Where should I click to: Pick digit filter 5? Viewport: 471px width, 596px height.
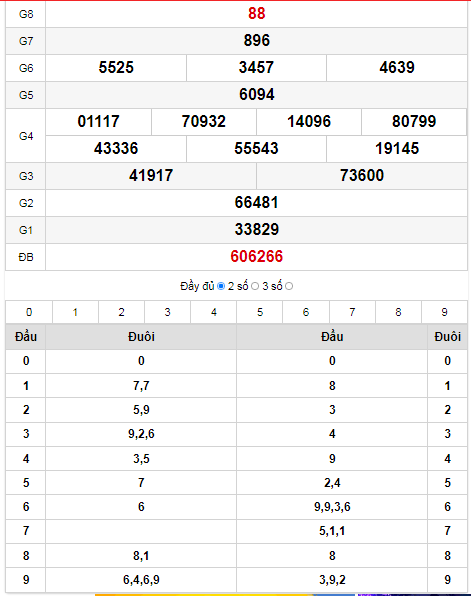260,312
